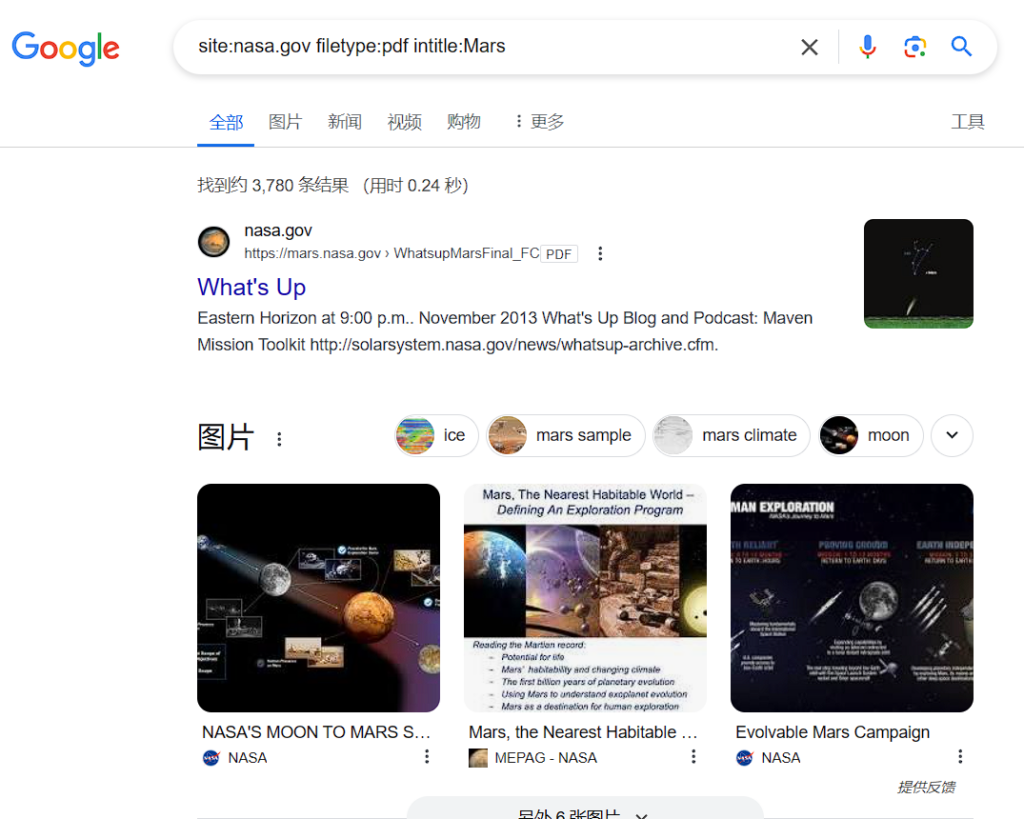
Task: Clear the search query with the X icon
Action: (809, 47)
